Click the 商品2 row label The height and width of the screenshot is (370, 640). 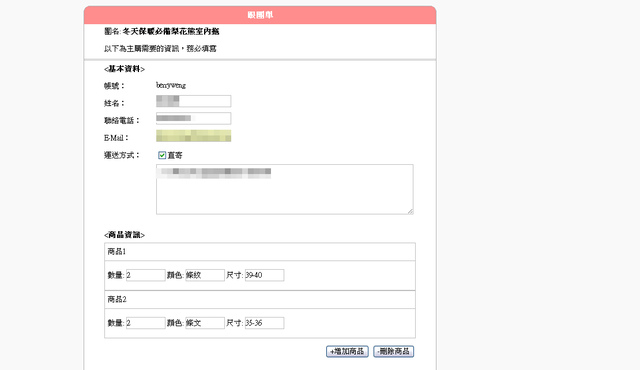[117, 299]
